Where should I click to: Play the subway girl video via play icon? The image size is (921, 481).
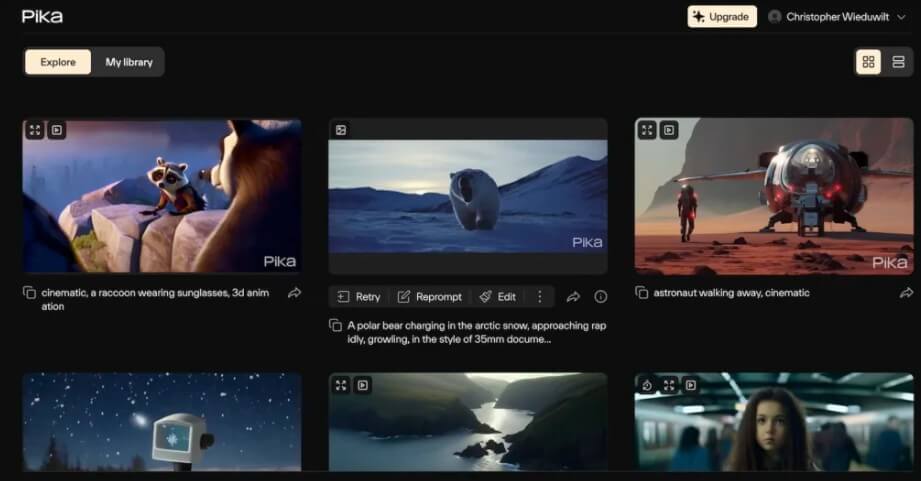pyautogui.click(x=691, y=385)
